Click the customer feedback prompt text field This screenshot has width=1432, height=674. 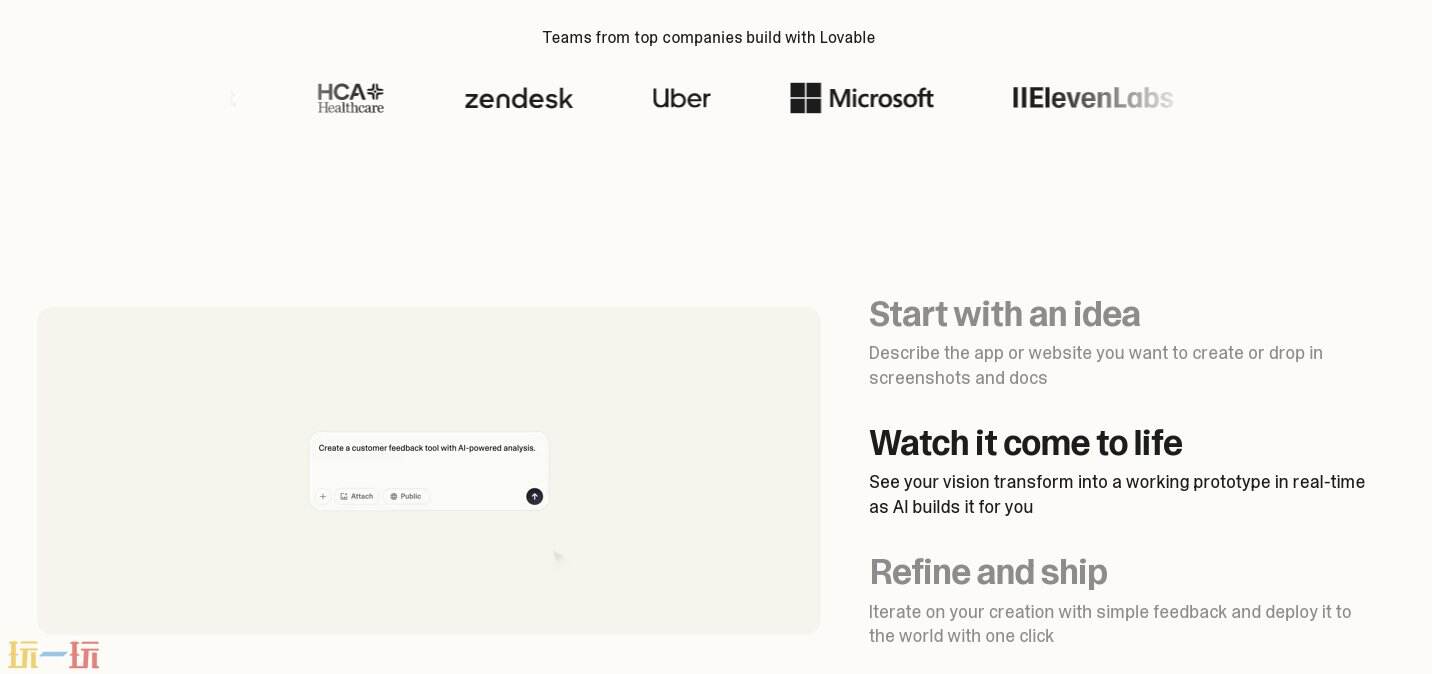pyautogui.click(x=427, y=449)
